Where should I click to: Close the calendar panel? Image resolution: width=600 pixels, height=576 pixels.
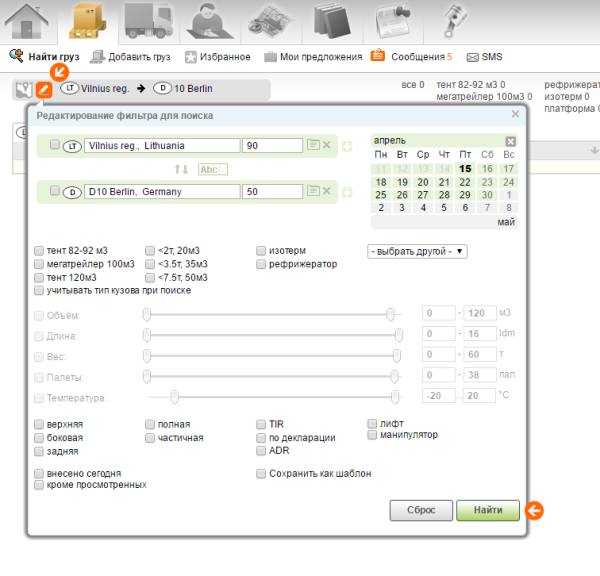(x=510, y=141)
